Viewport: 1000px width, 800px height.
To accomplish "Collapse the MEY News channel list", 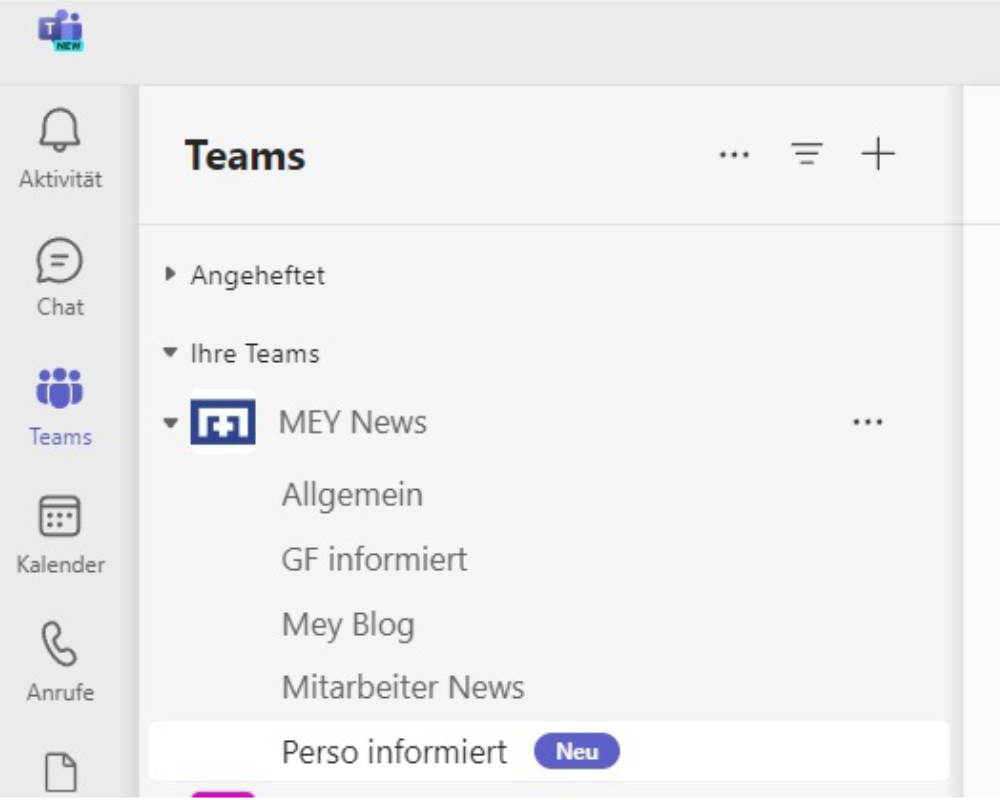I will click(170, 422).
